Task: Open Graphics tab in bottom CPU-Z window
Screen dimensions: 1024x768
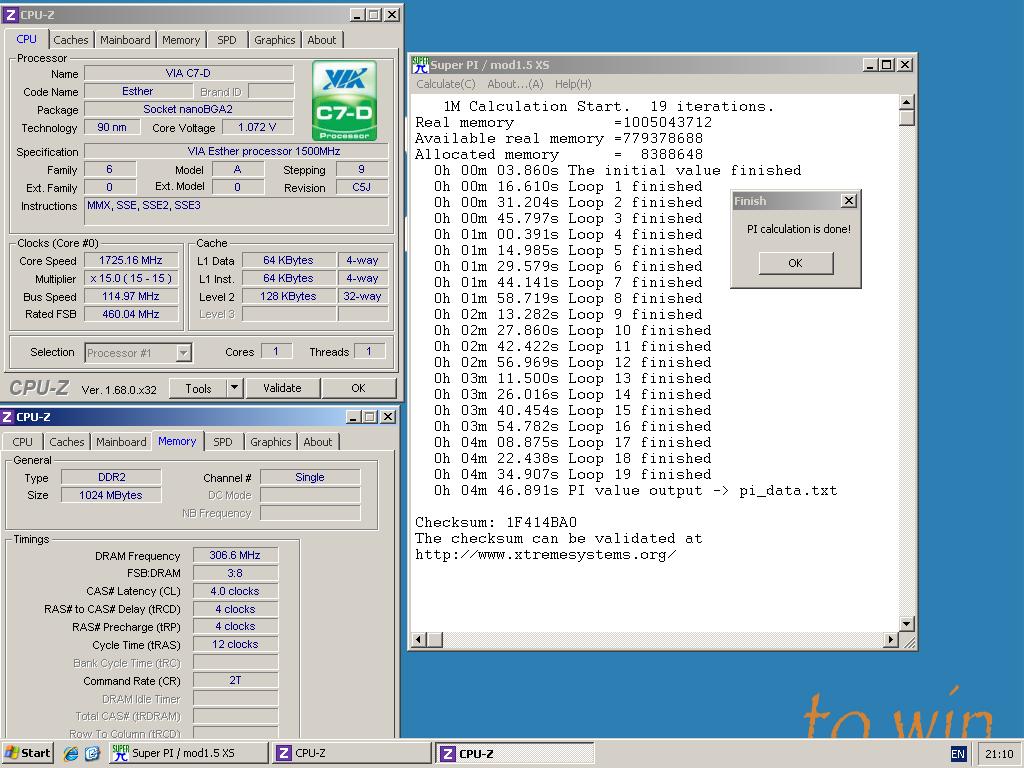Action: pos(270,442)
